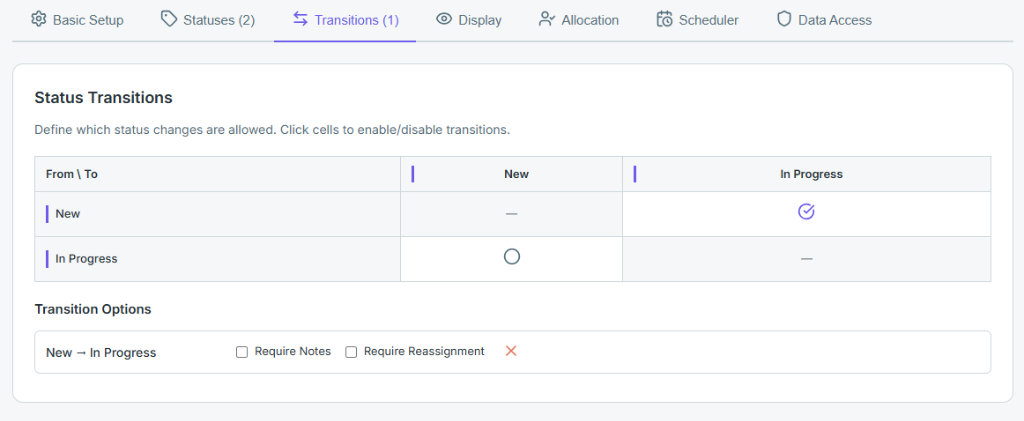This screenshot has height=421, width=1024.
Task: Click the In Progress to In Progress dash cell
Action: tap(807, 259)
